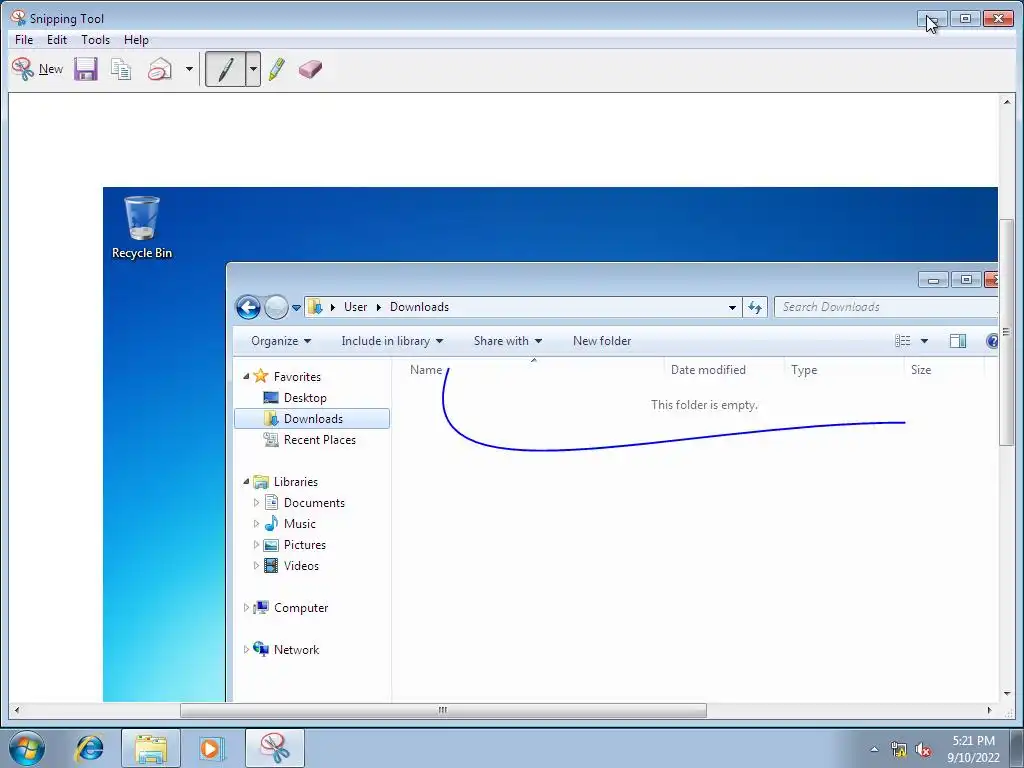Open the File menu
The height and width of the screenshot is (768, 1024).
24,40
